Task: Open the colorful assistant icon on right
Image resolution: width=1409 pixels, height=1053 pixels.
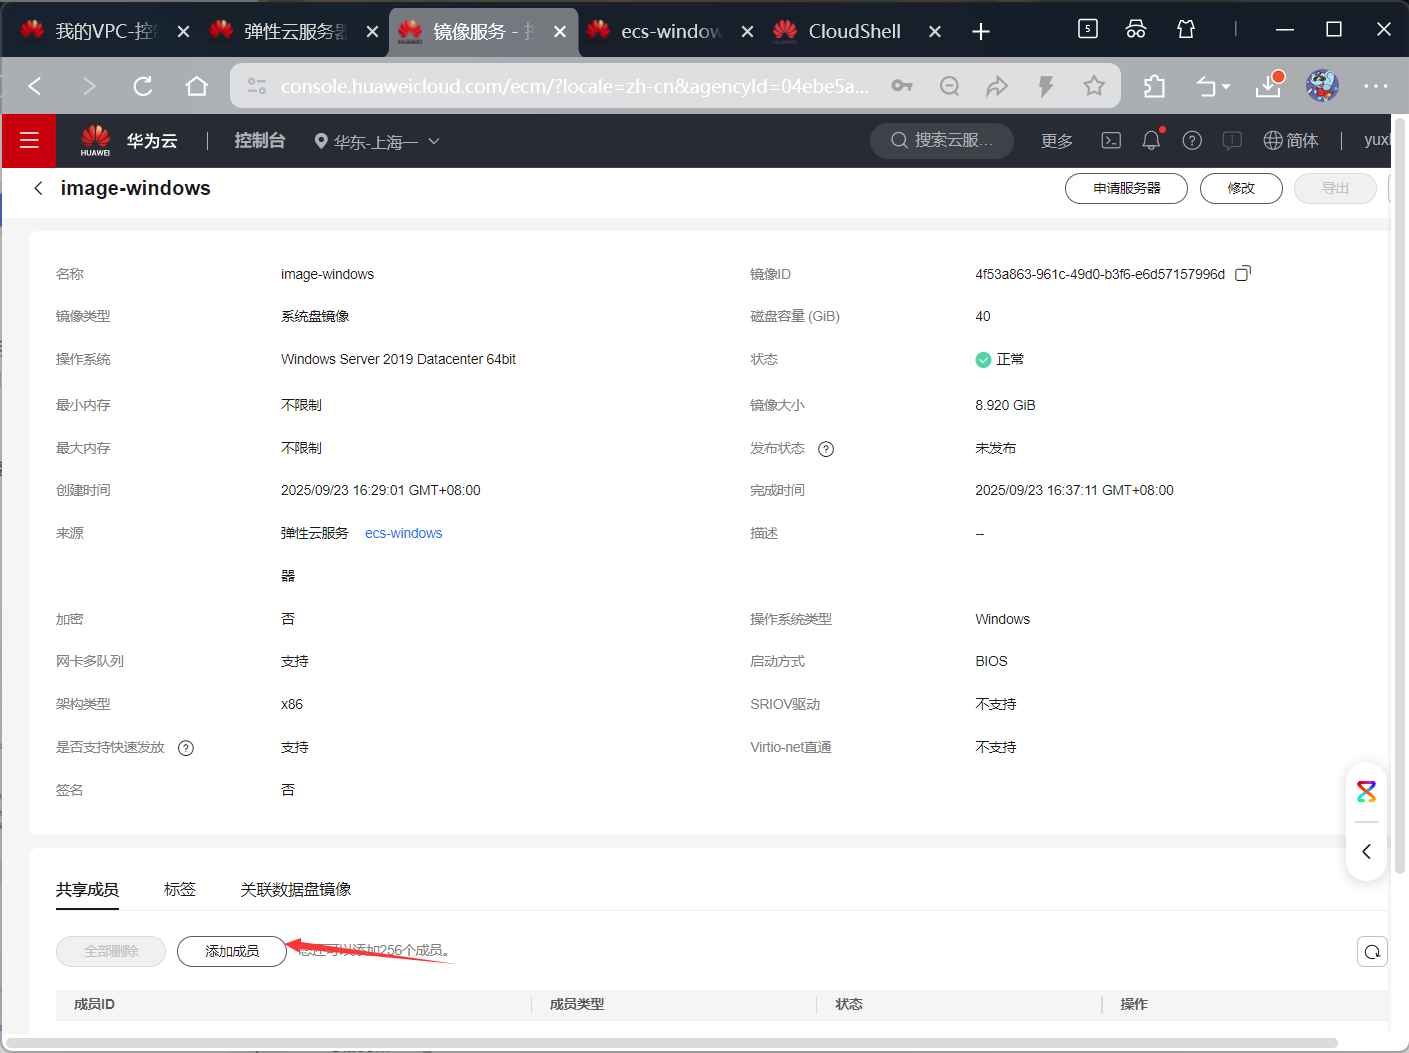Action: [1366, 792]
